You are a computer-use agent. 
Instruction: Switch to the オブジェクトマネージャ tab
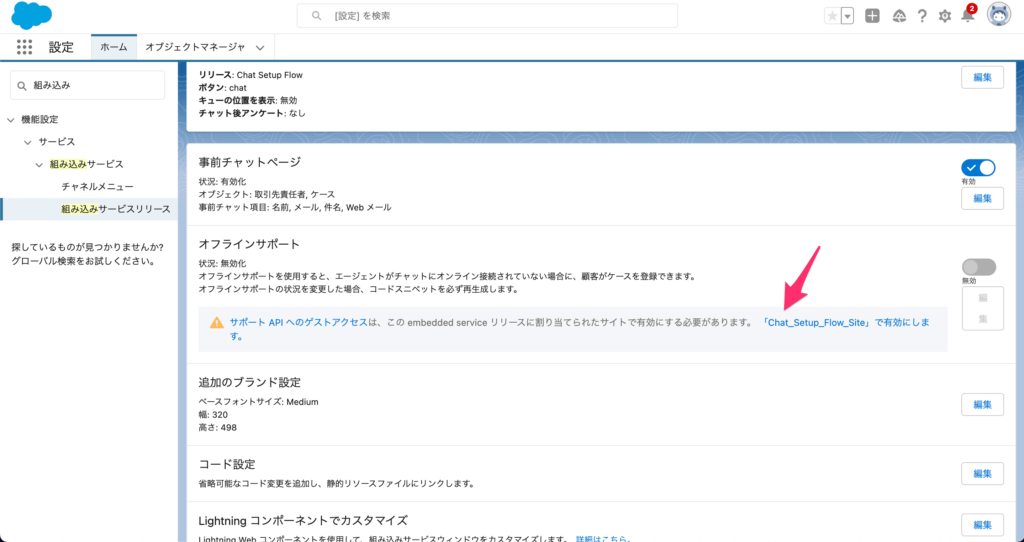pyautogui.click(x=195, y=47)
